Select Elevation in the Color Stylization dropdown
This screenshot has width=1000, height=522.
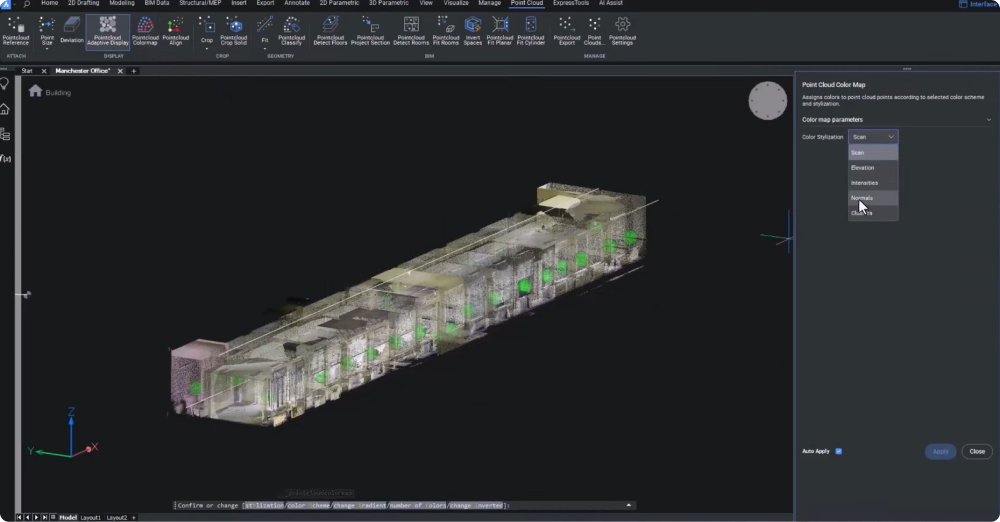click(x=862, y=168)
